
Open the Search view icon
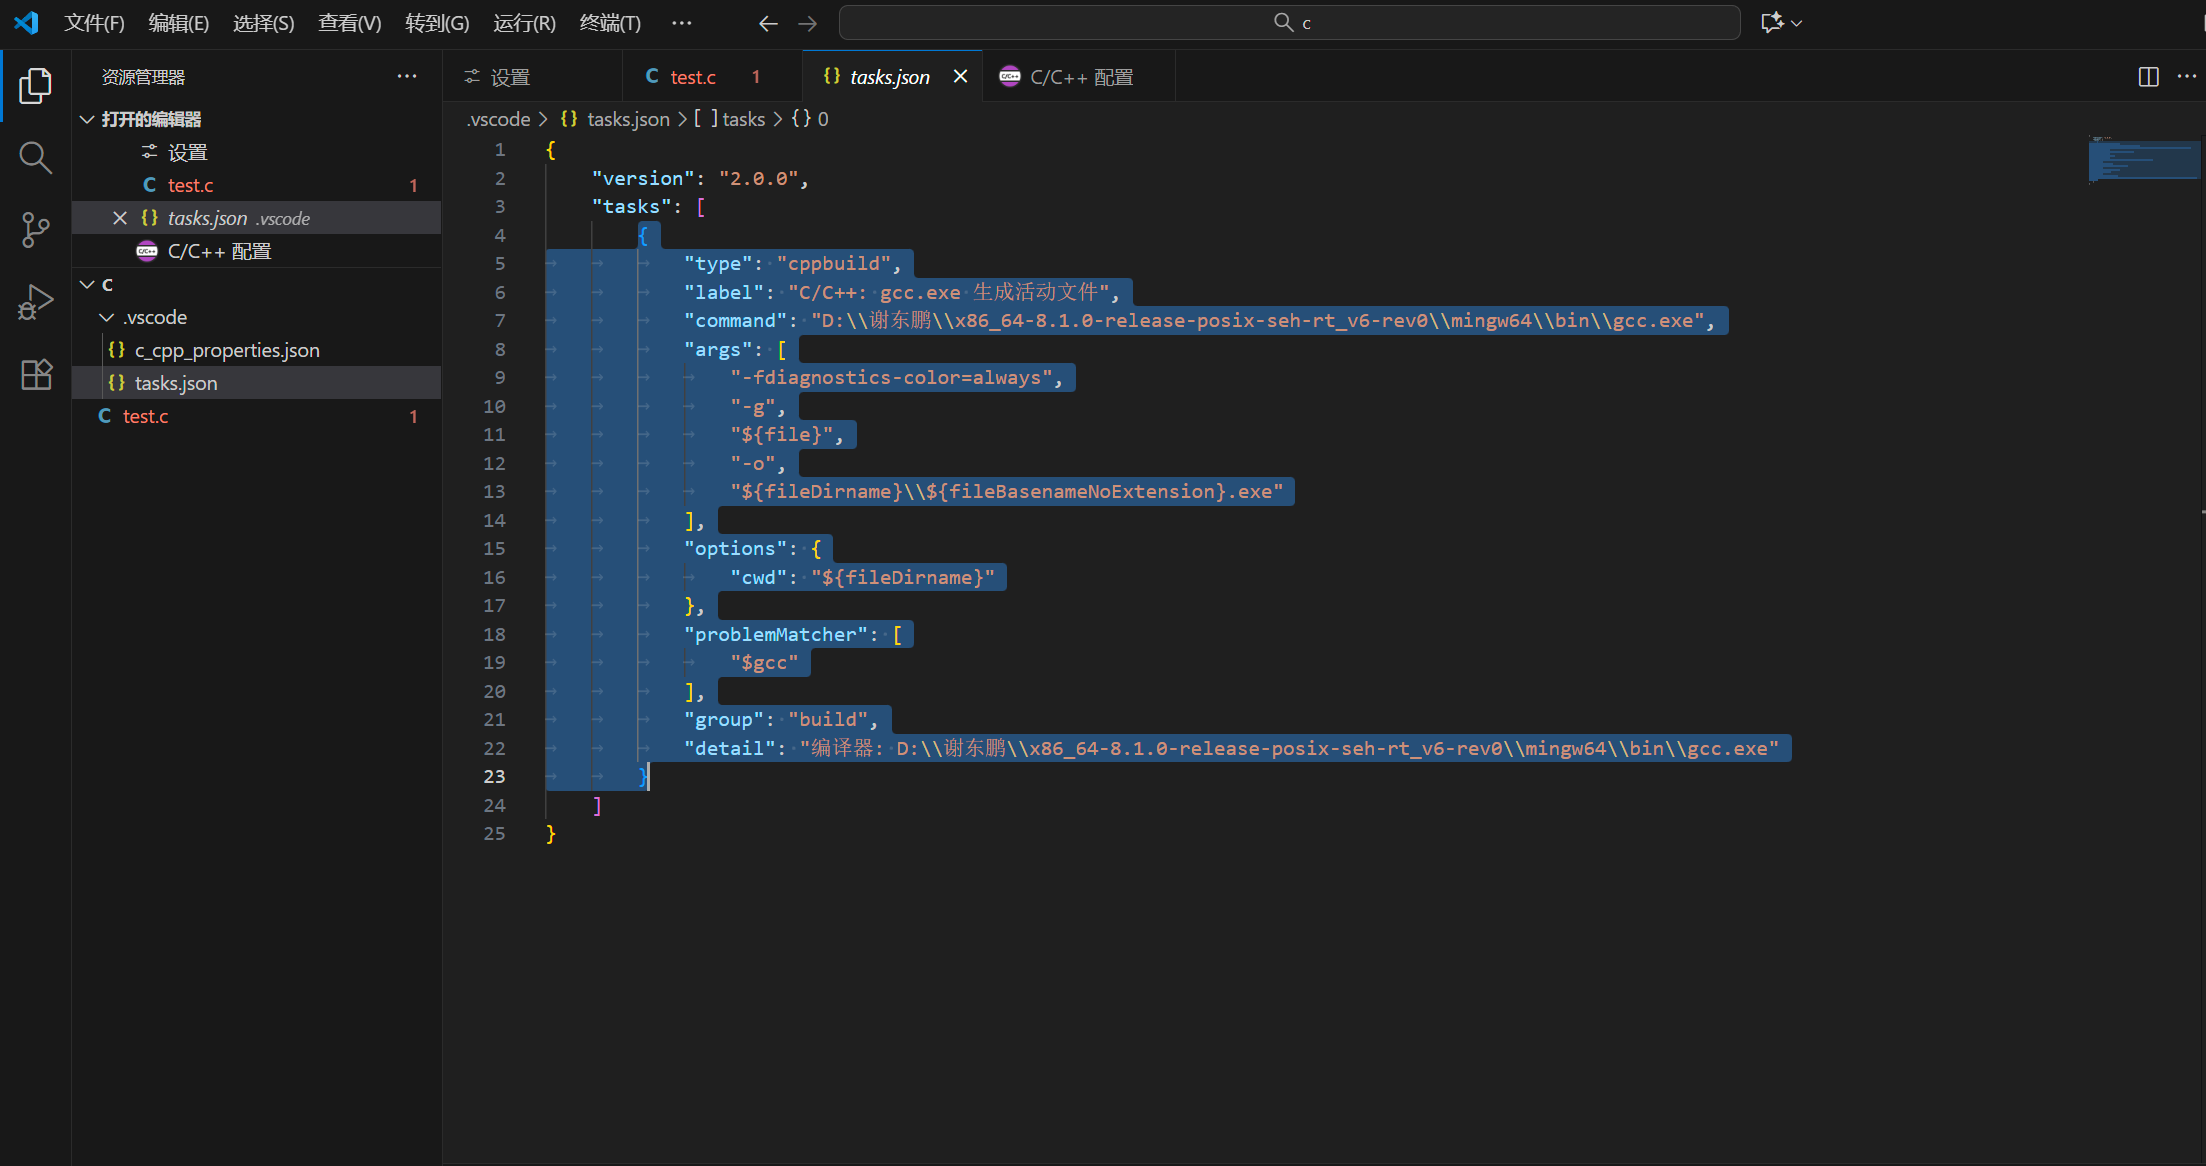36,157
